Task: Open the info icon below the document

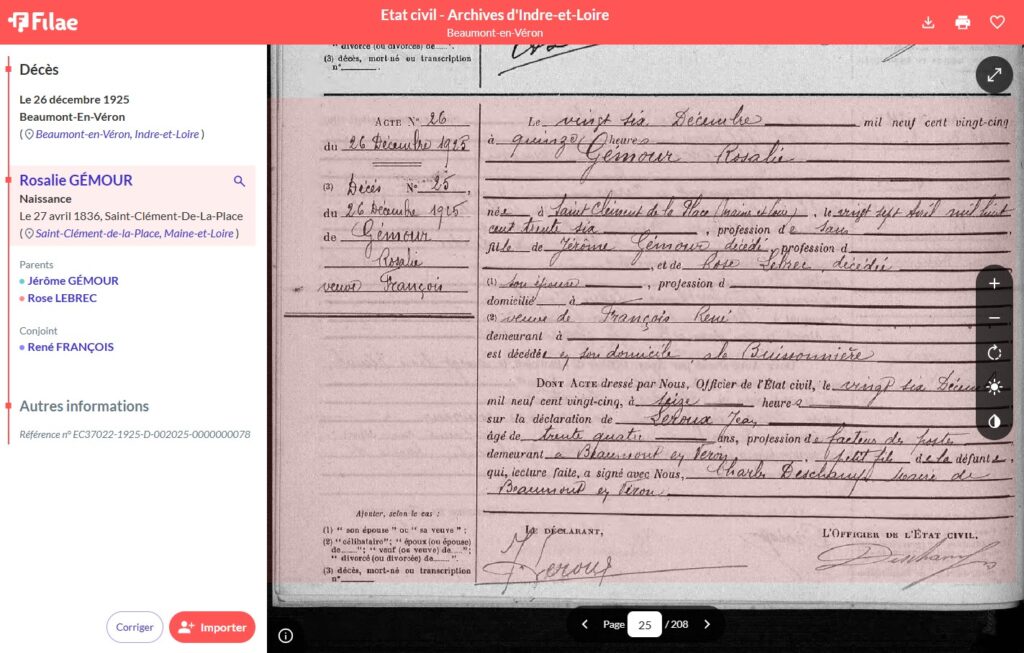Action: (x=286, y=635)
